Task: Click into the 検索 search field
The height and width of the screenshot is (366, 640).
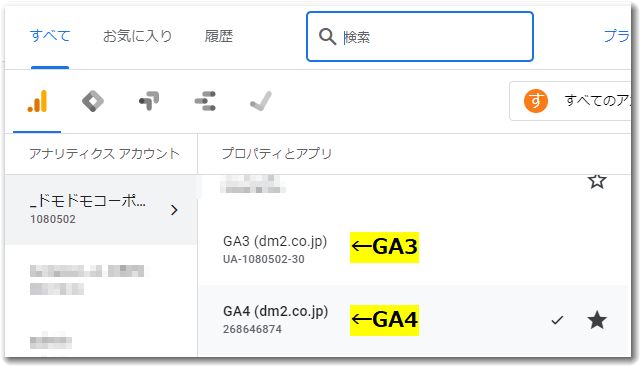Action: pos(420,37)
